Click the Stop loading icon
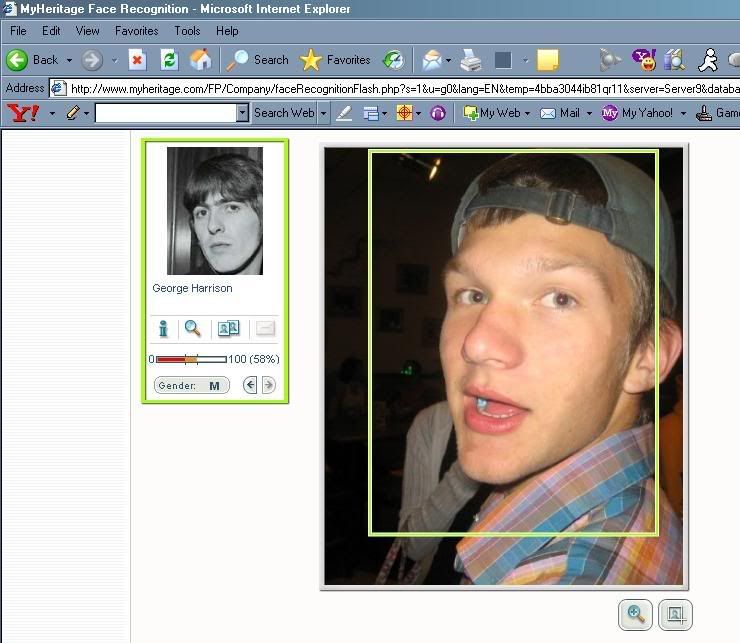Viewport: 740px width, 643px height. click(137, 60)
